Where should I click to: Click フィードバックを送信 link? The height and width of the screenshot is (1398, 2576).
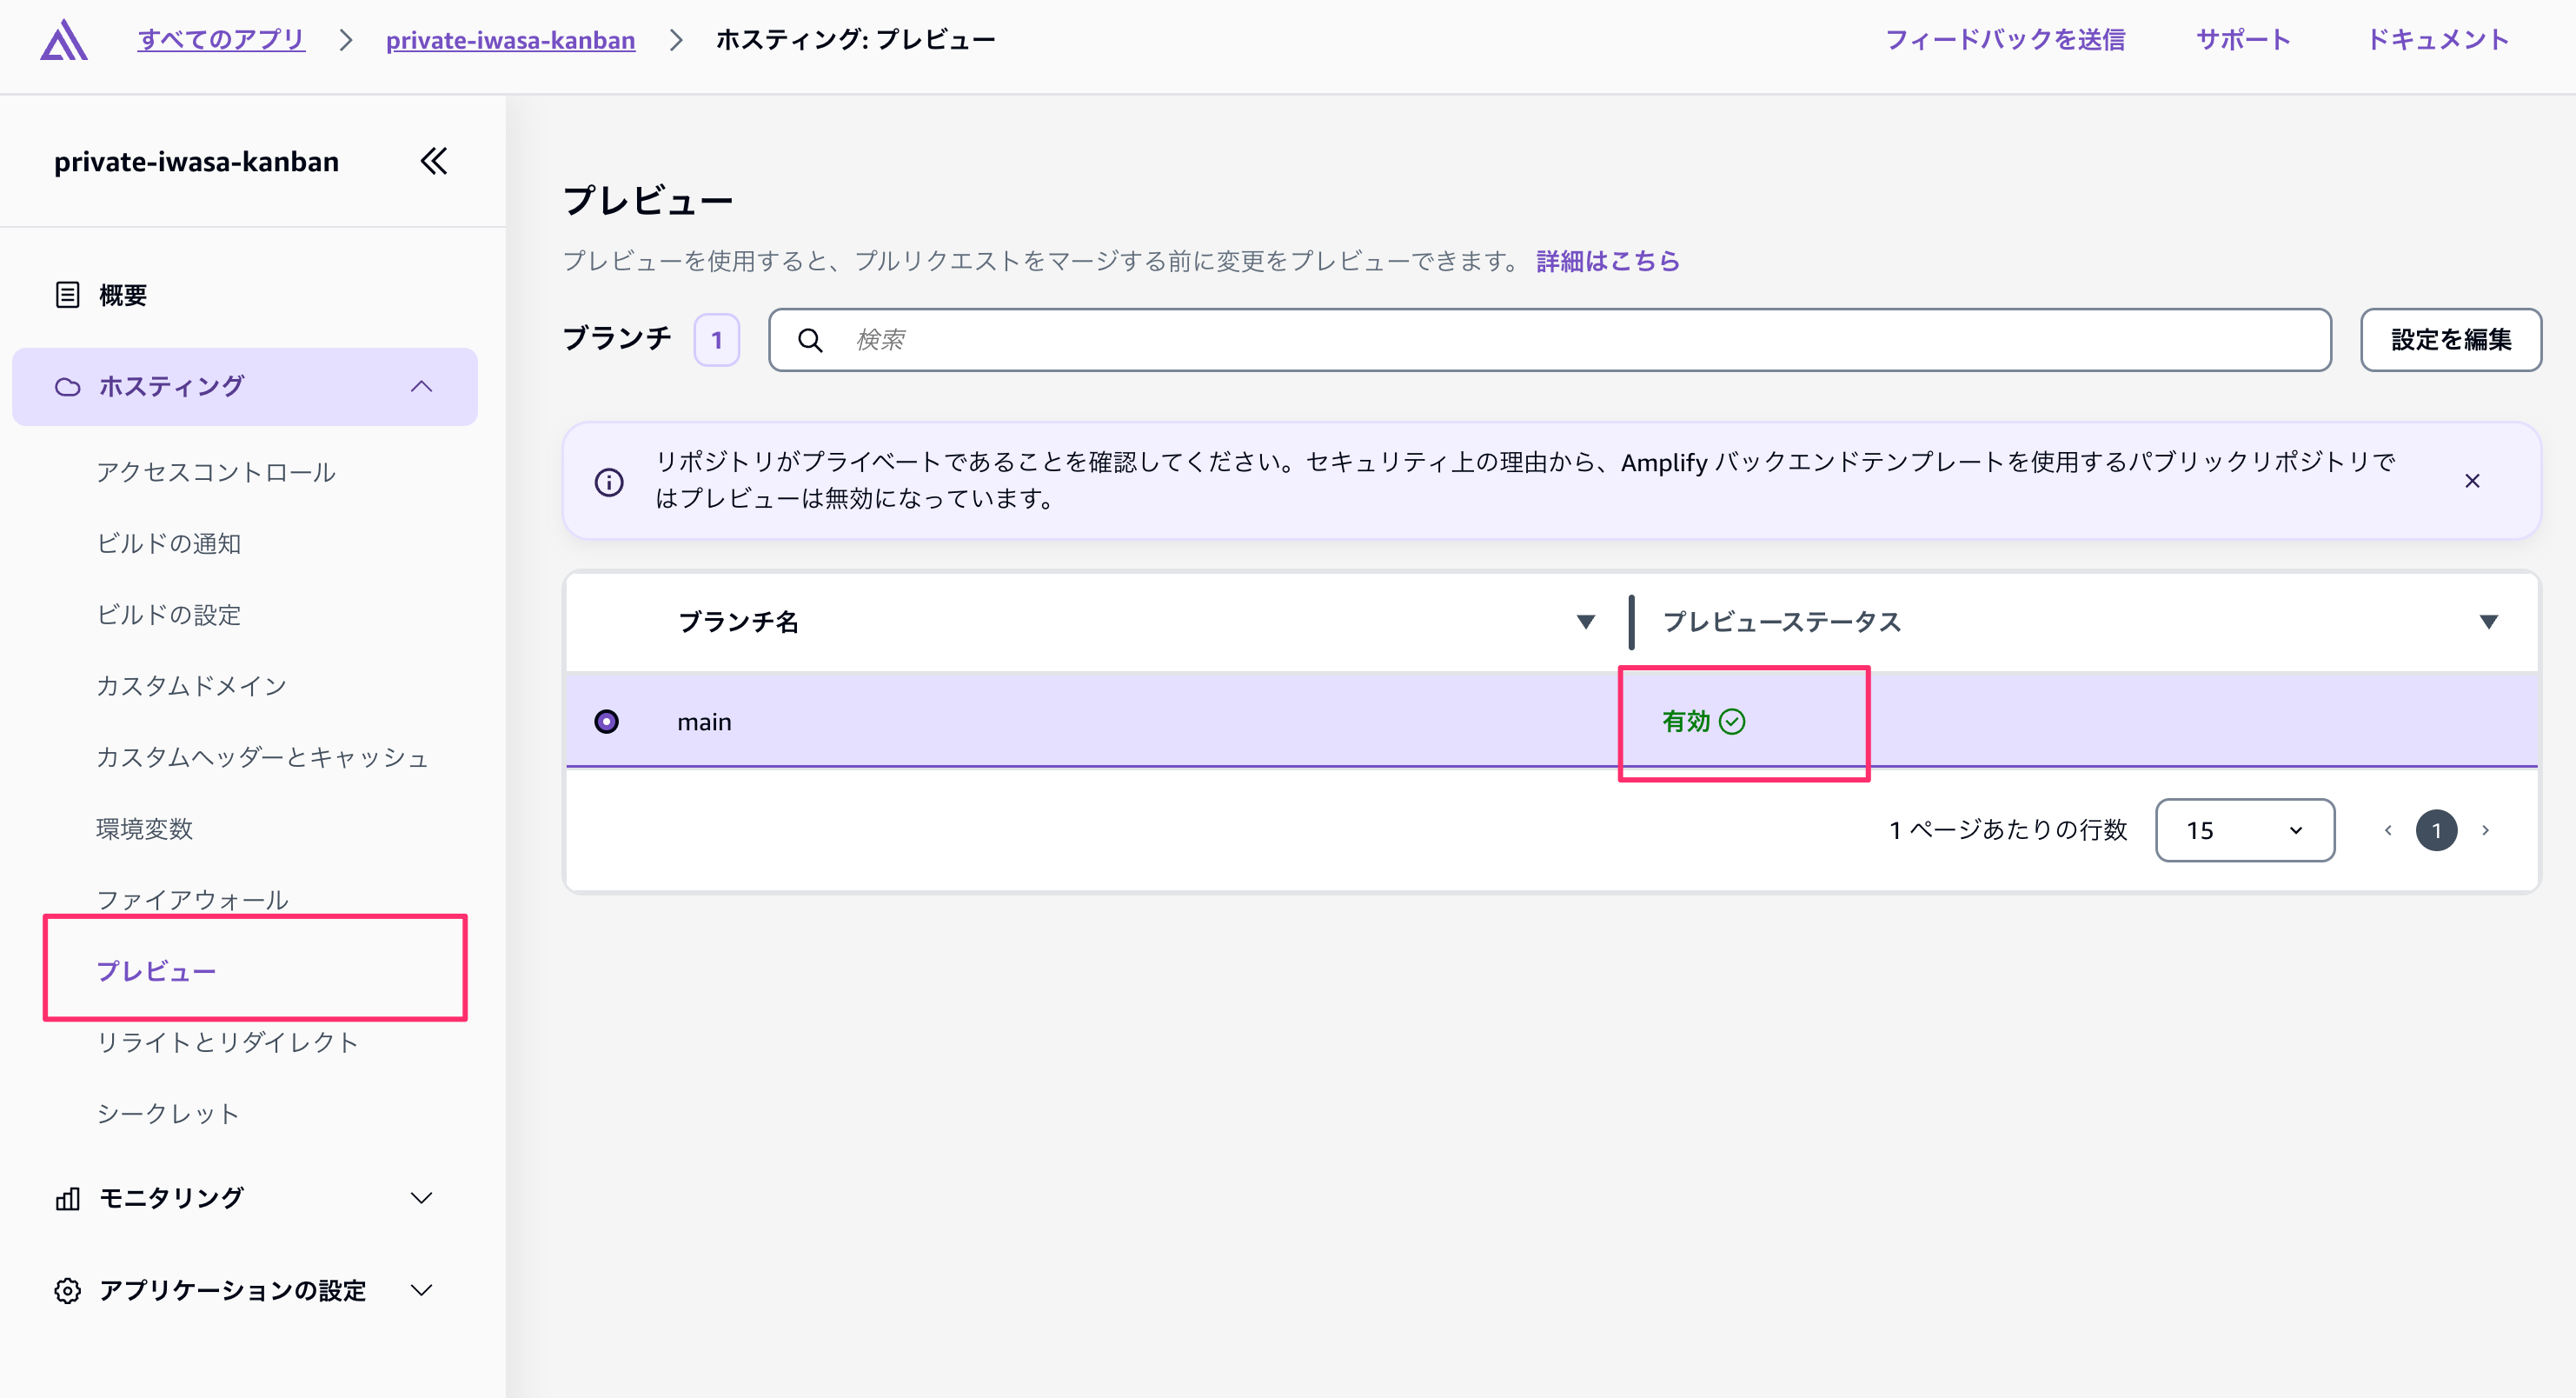2005,40
